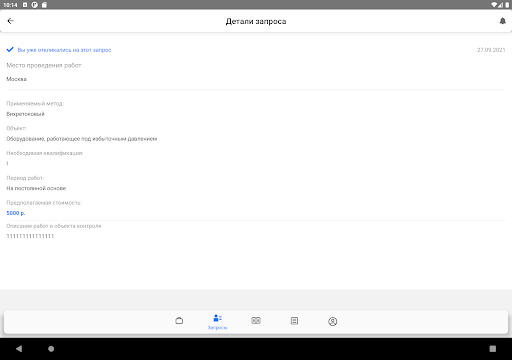Select the Запросы tab icon
The width and height of the screenshot is (512, 360).
[217, 318]
